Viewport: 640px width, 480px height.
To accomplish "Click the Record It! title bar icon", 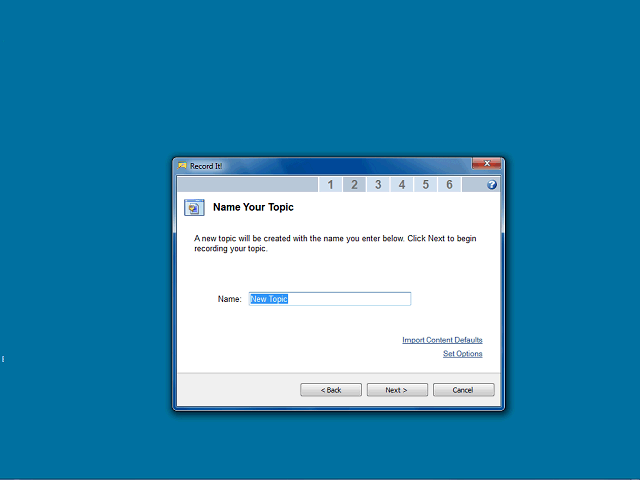I will [x=182, y=166].
